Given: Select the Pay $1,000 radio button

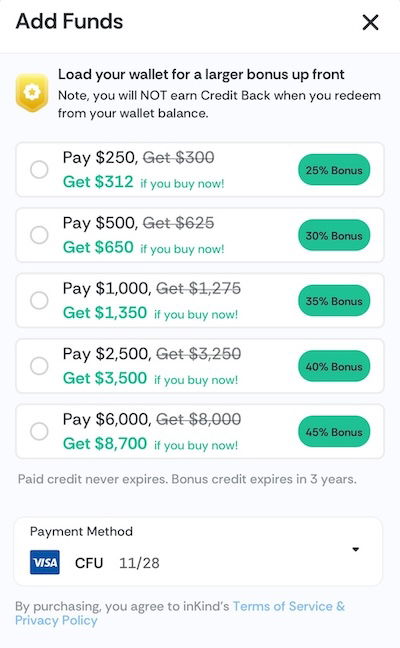Looking at the screenshot, I should coord(39,300).
